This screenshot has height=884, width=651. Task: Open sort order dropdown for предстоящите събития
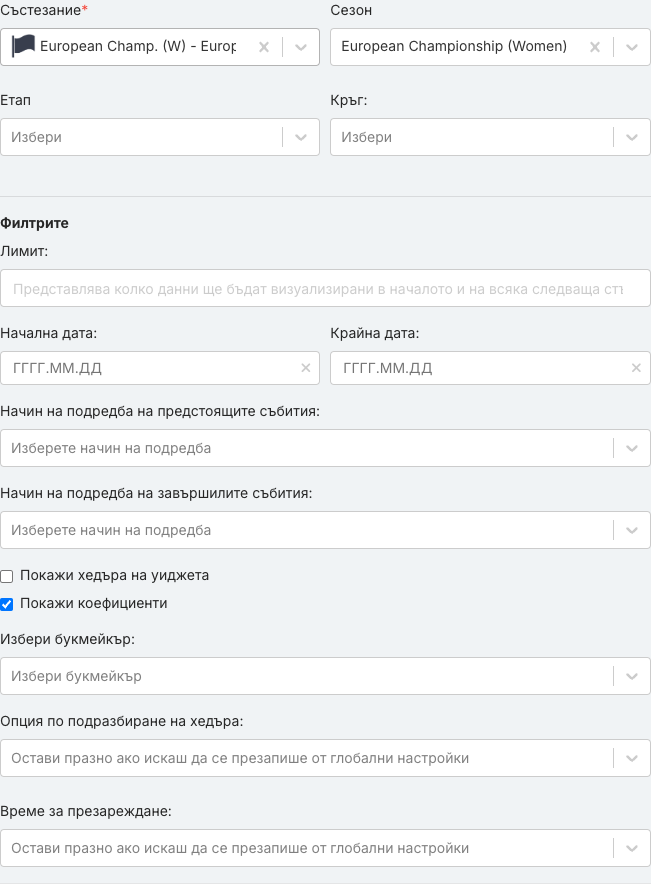632,448
